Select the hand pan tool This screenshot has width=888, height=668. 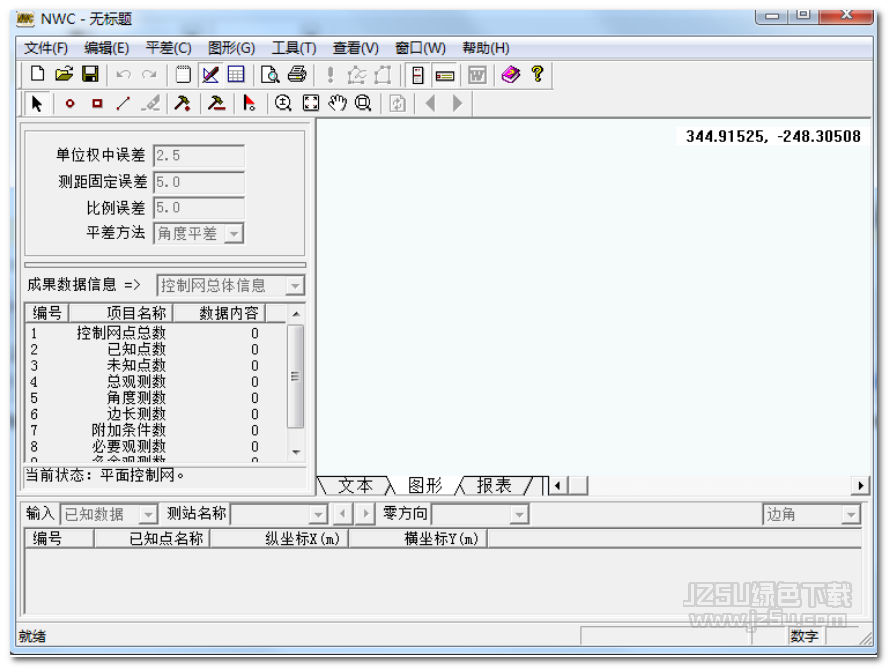pos(338,104)
